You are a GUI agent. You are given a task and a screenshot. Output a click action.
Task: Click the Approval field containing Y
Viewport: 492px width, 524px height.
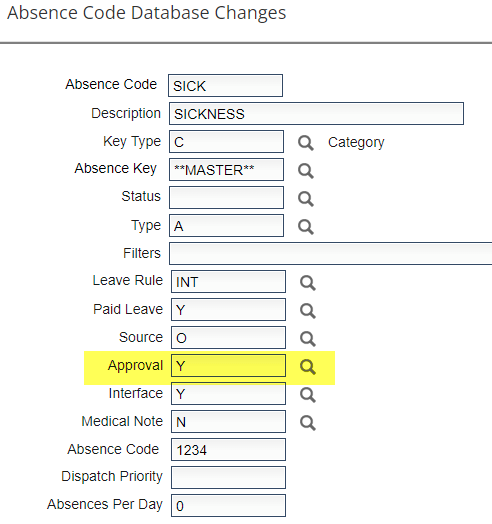click(229, 366)
